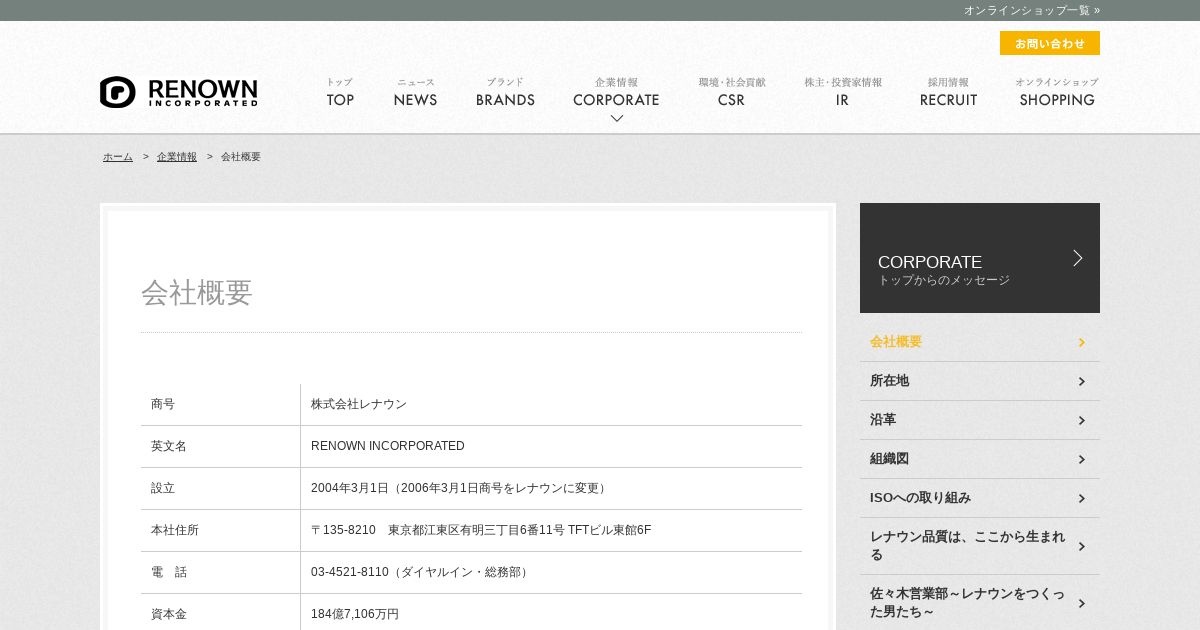Click the 株式会社レナウン cell

click(x=359, y=405)
